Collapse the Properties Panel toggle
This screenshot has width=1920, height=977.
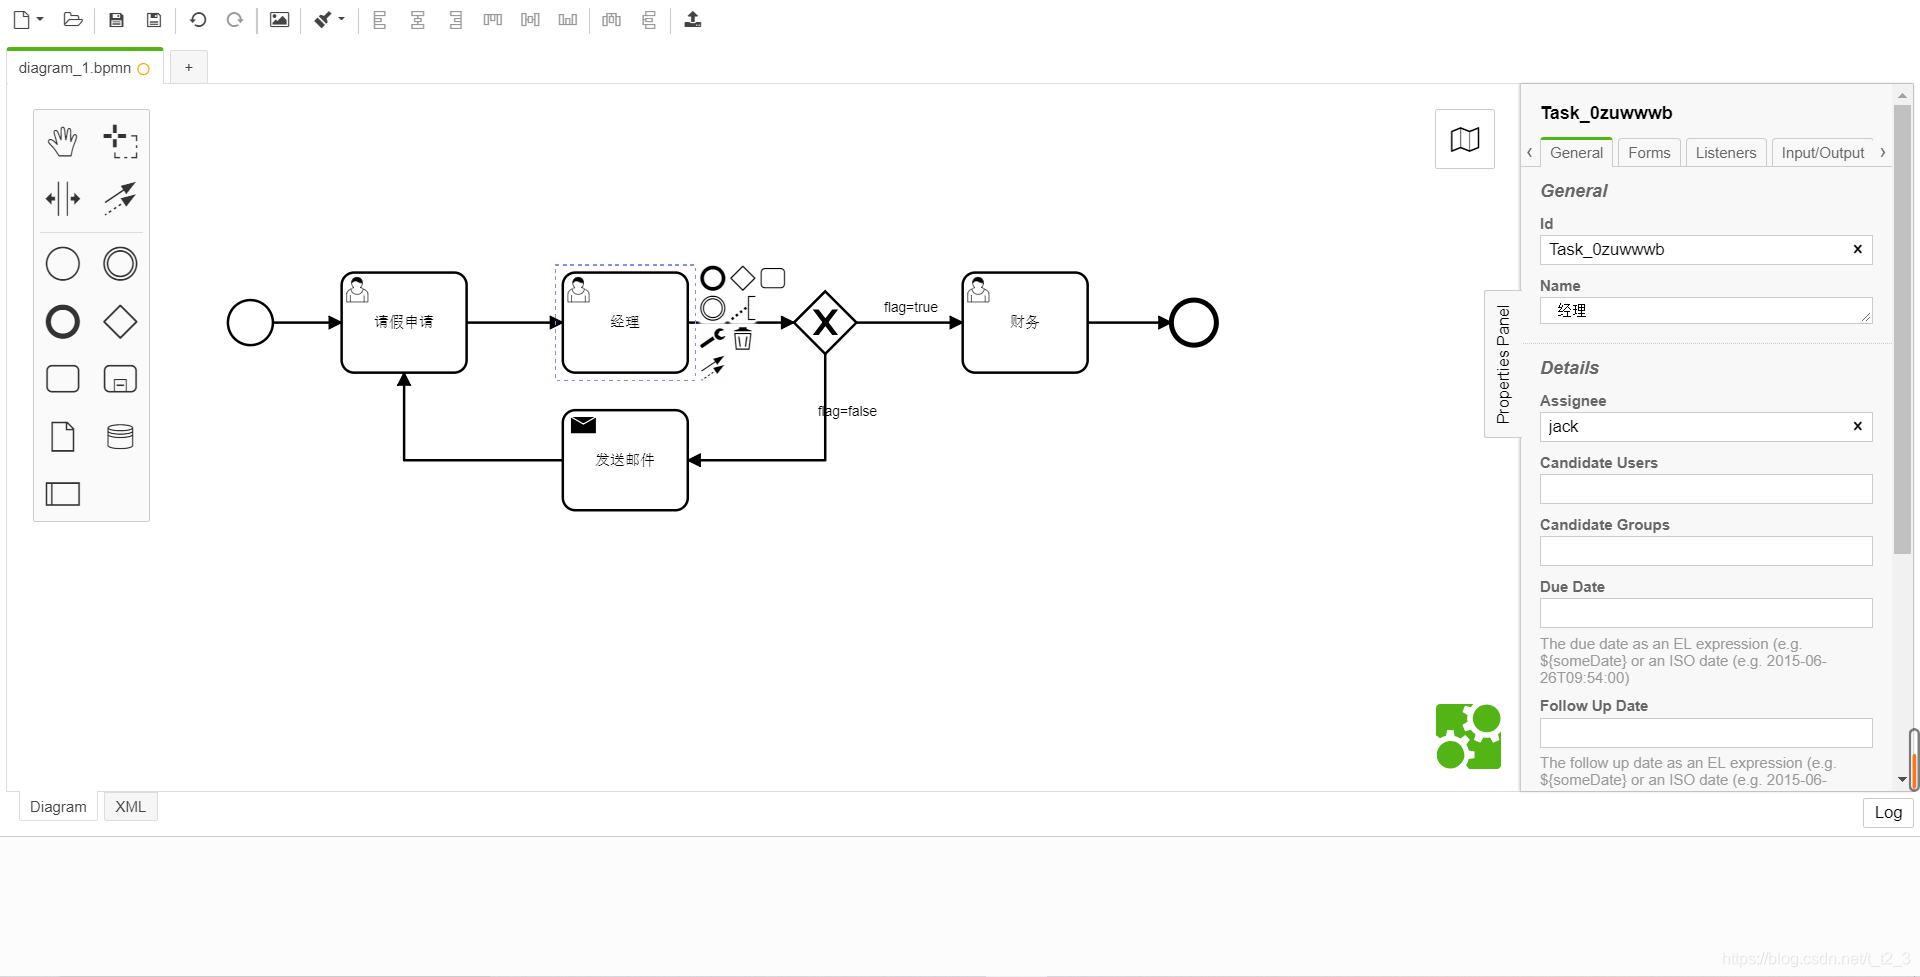tap(1502, 364)
